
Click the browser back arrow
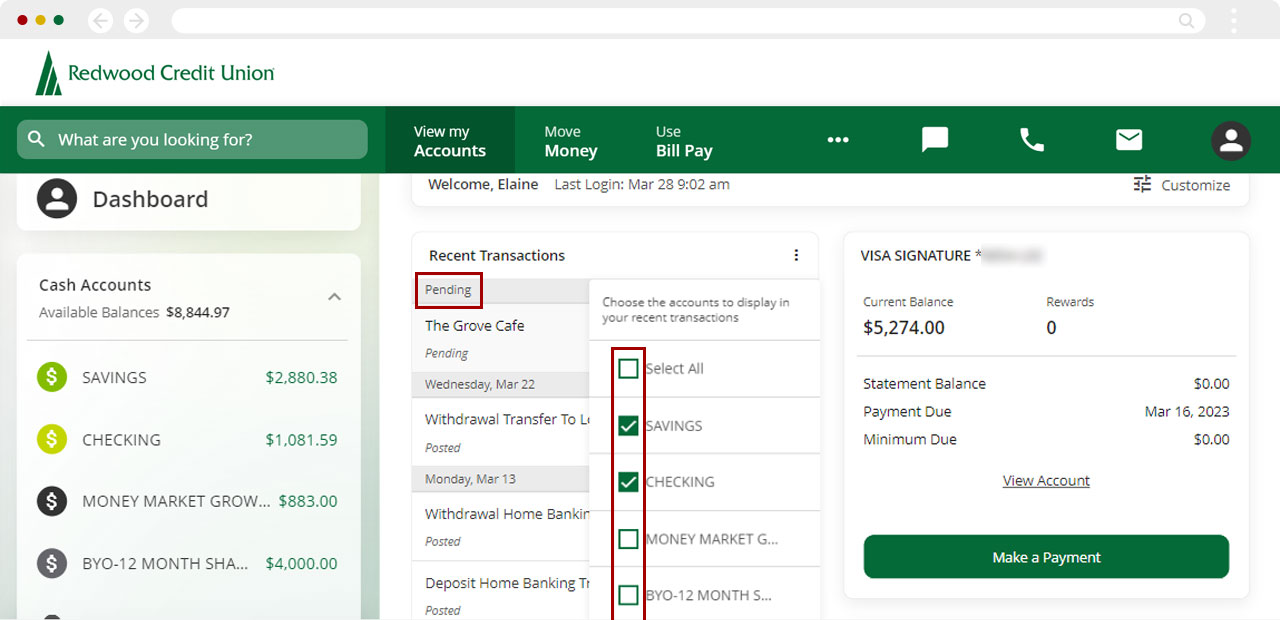pyautogui.click(x=100, y=20)
